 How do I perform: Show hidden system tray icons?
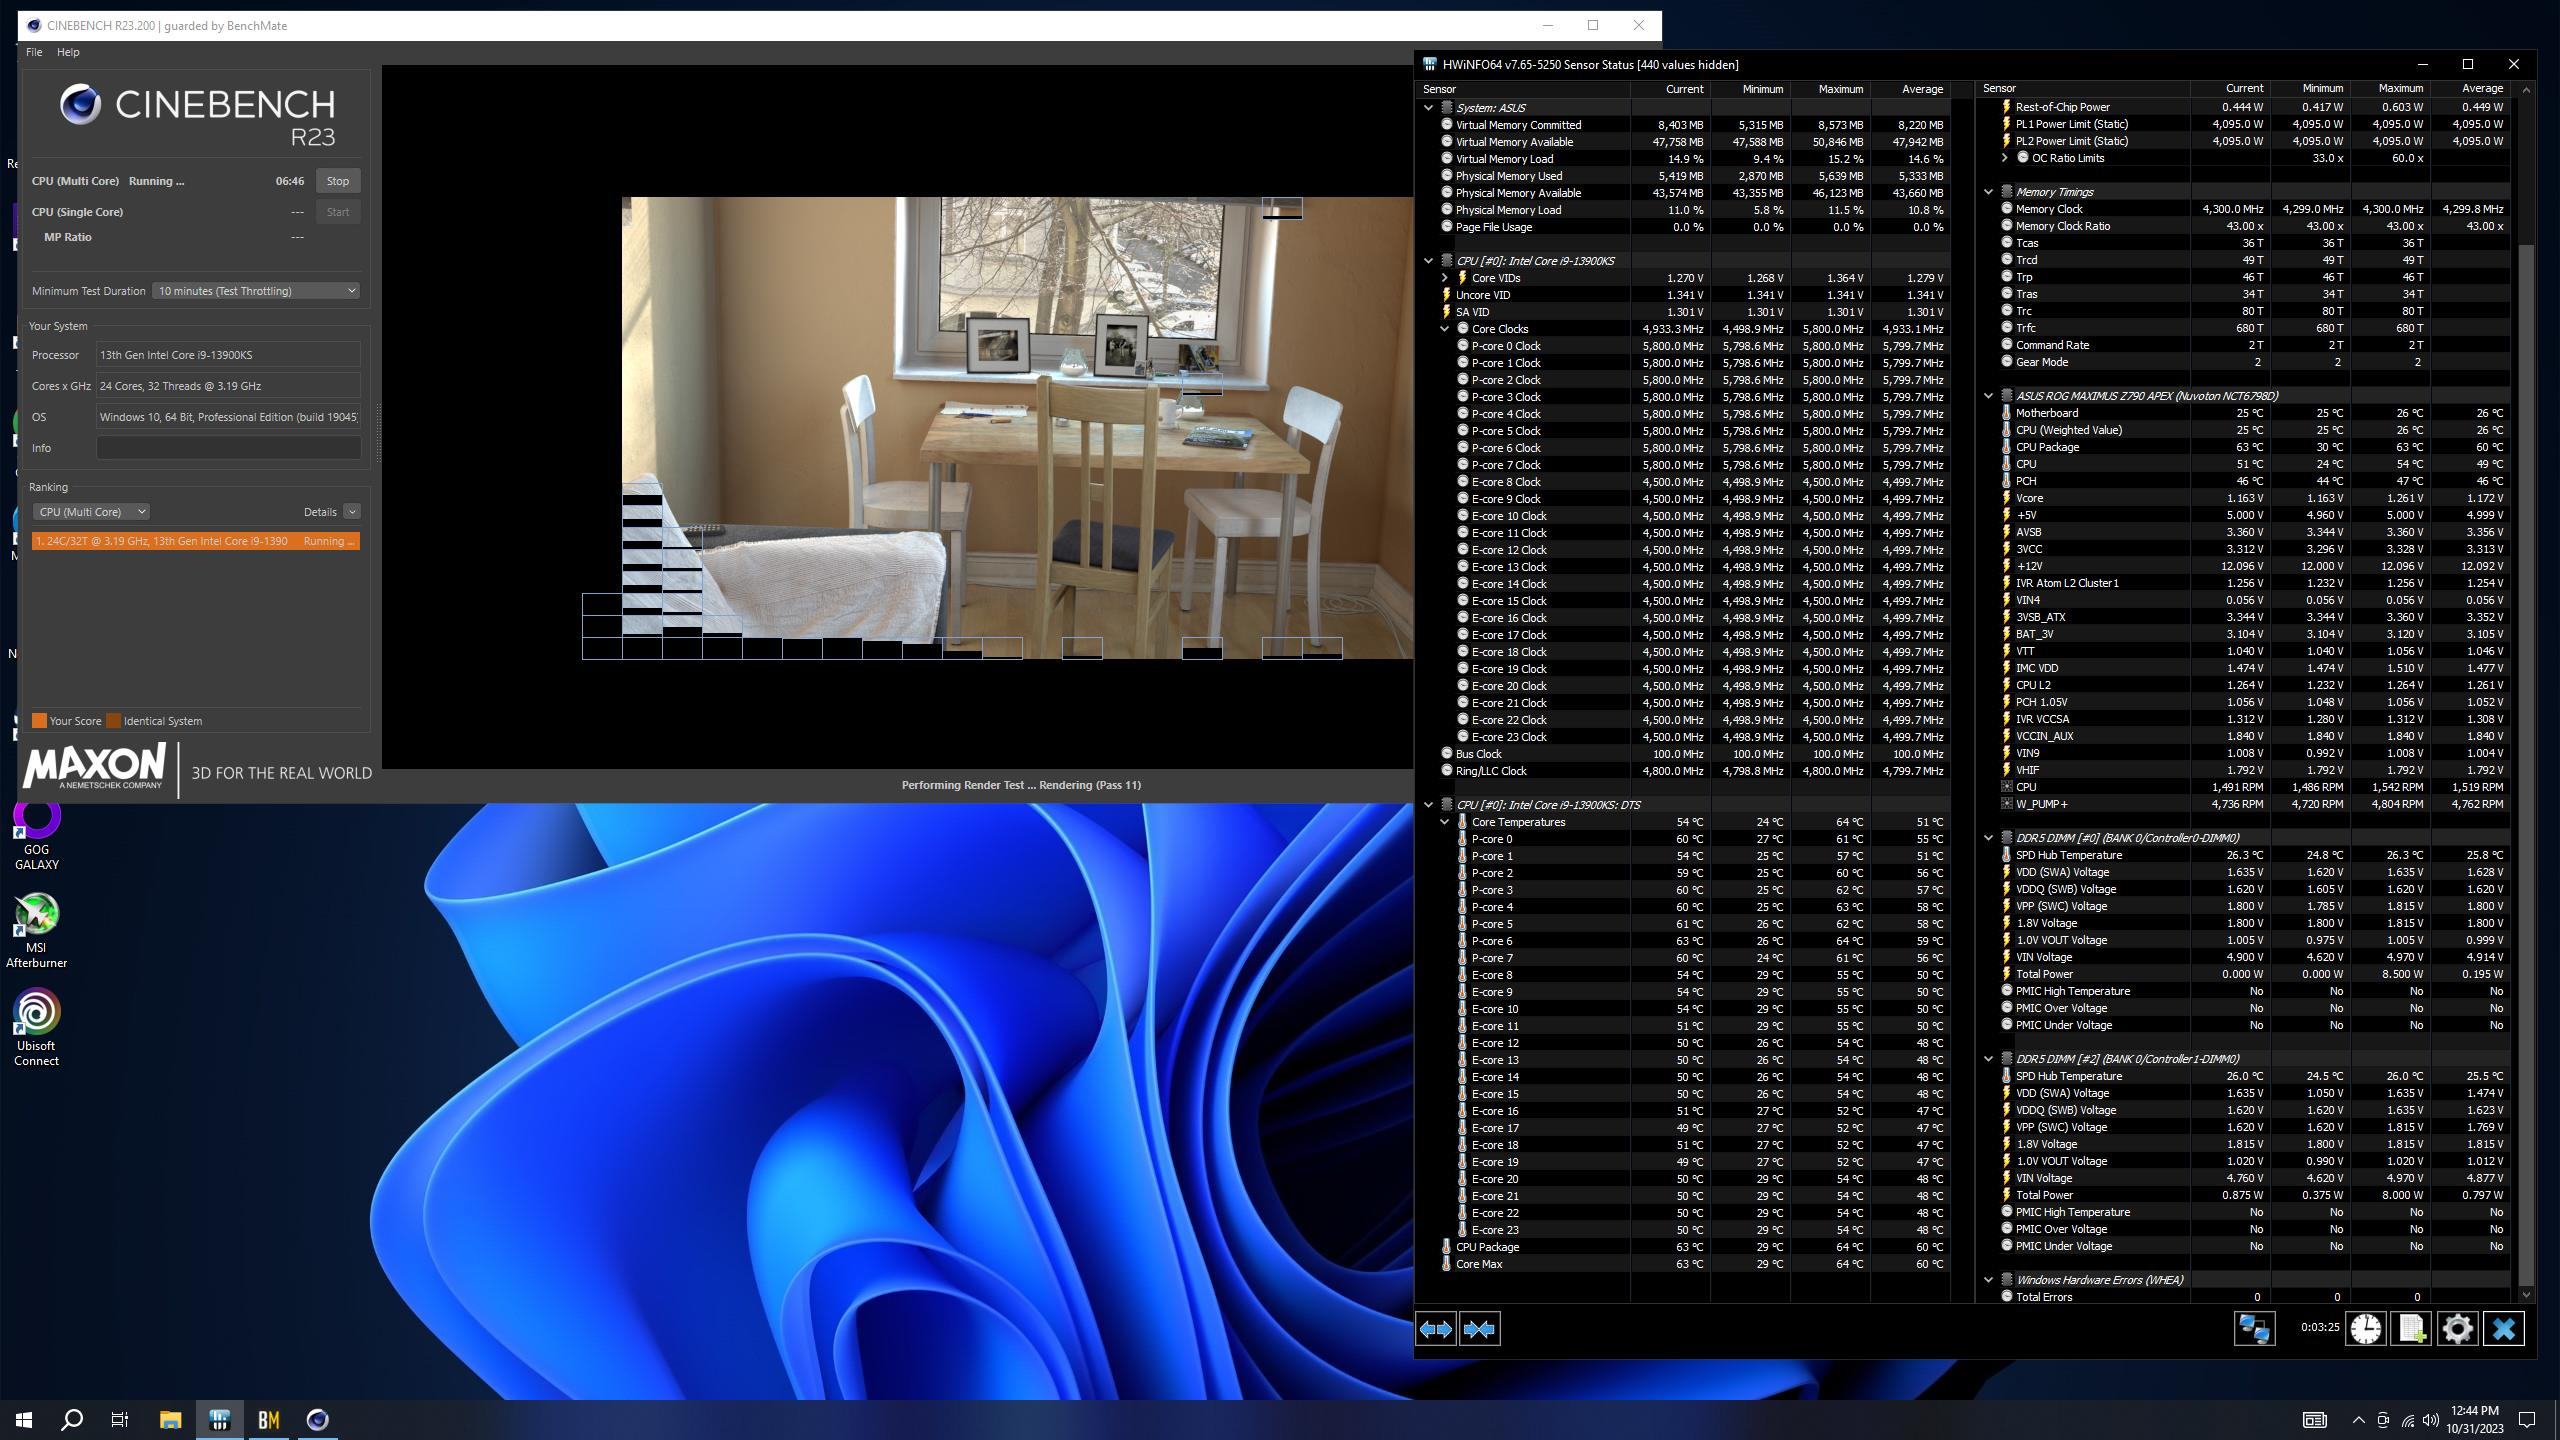[2358, 1420]
